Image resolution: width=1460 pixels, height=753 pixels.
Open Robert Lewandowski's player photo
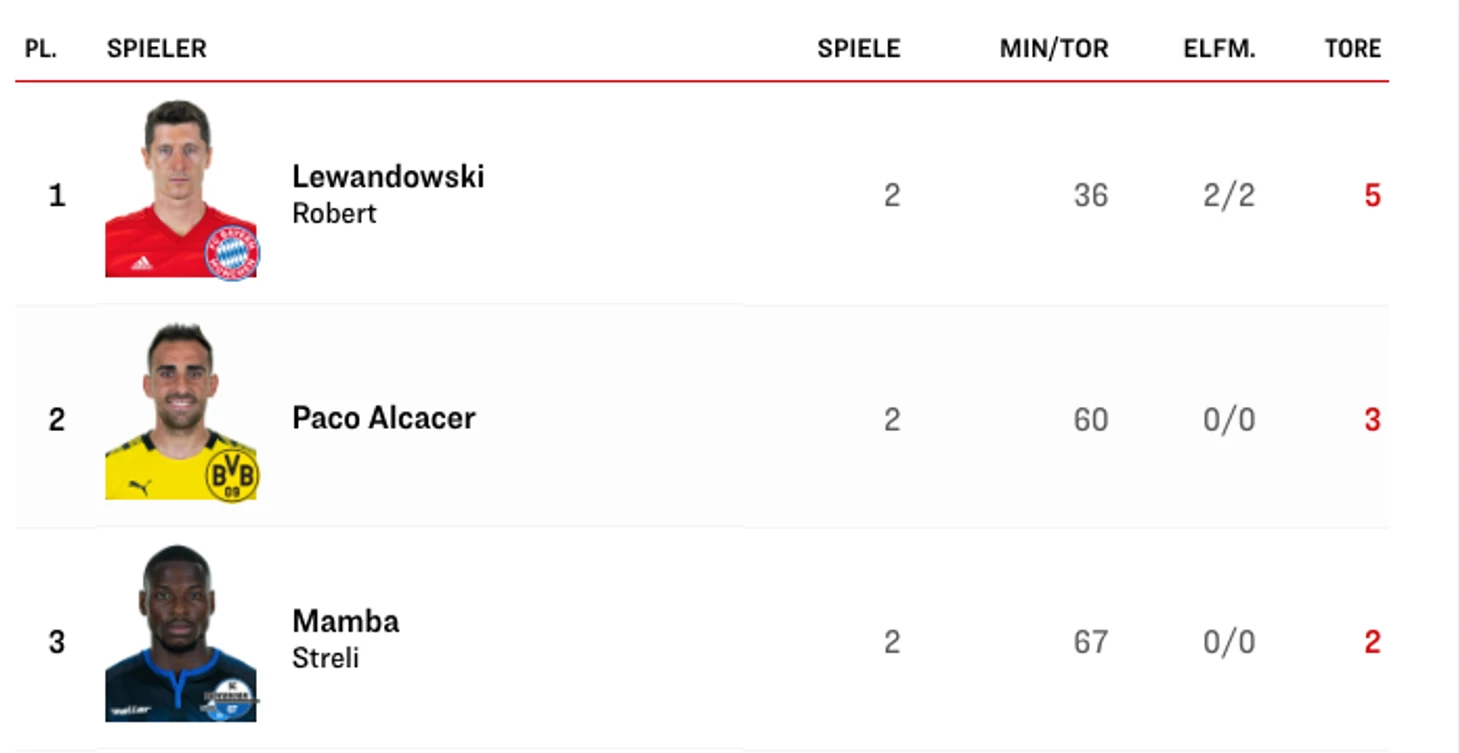181,188
